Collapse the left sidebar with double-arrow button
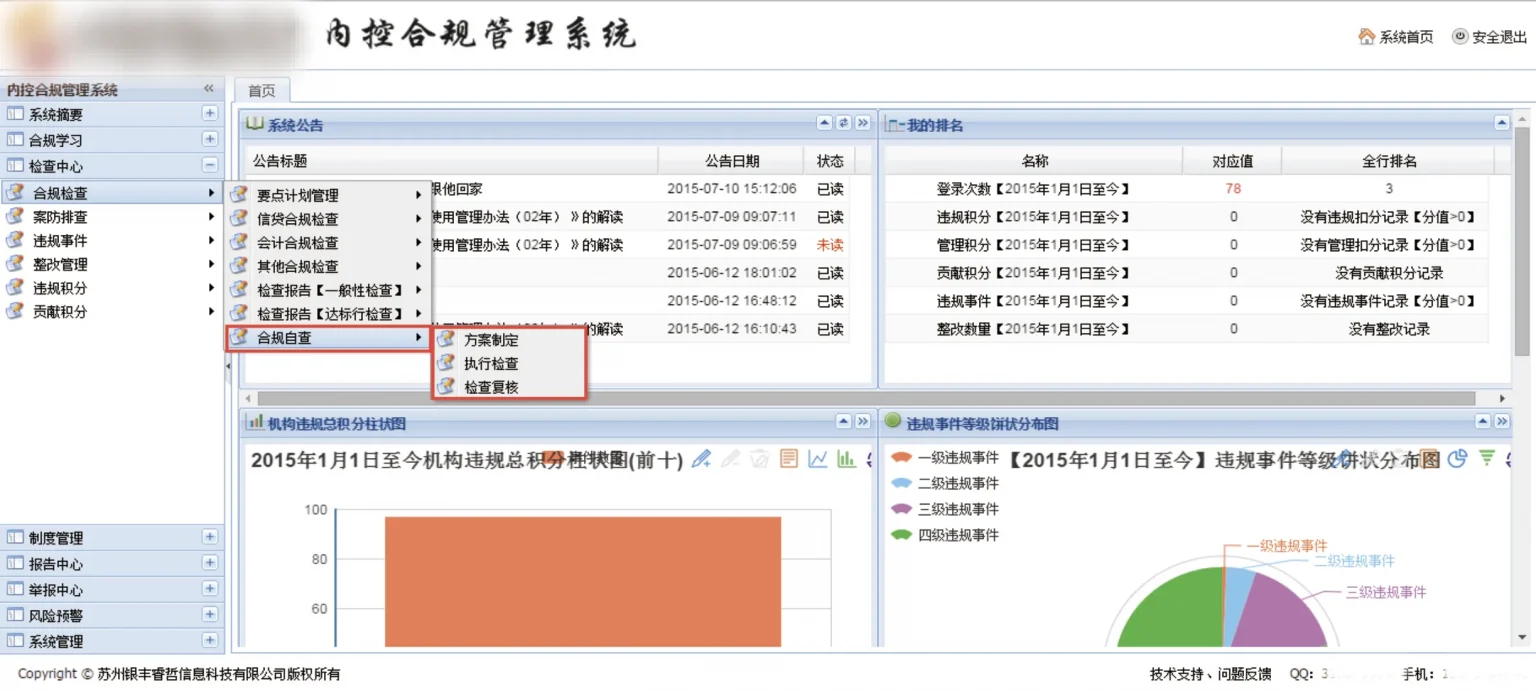 click(209, 89)
